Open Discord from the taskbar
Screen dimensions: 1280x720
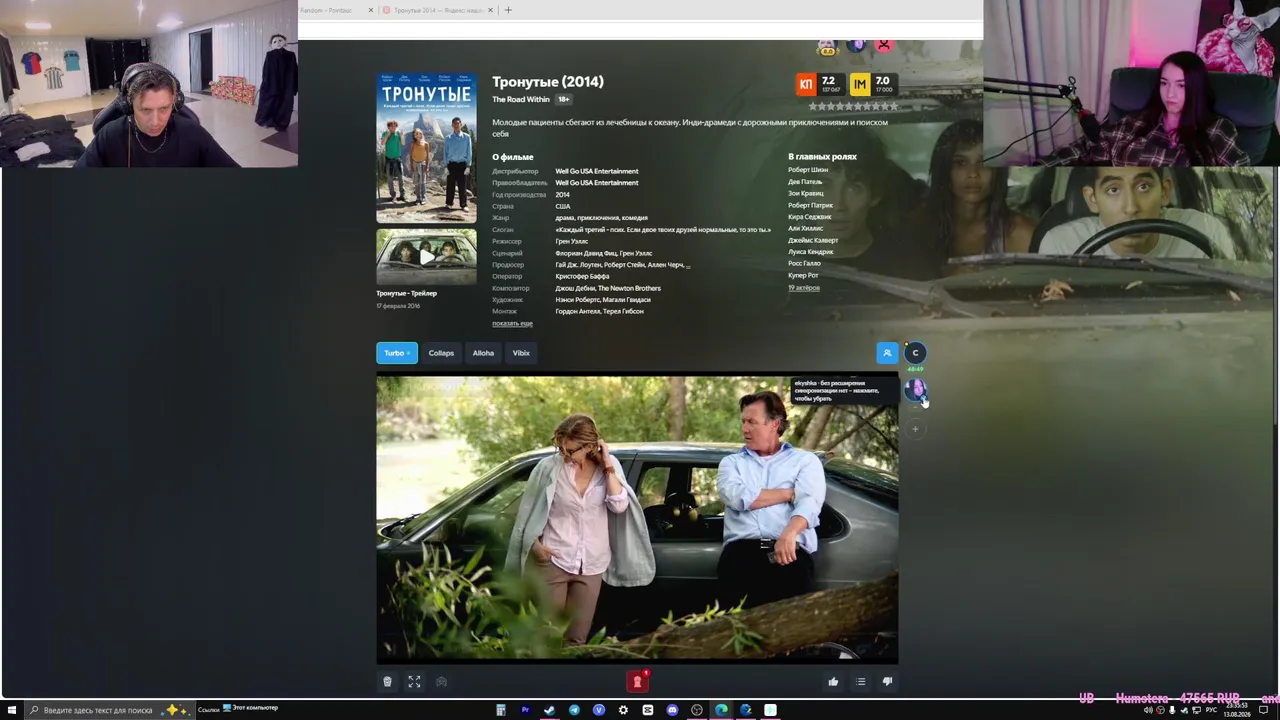[672, 710]
